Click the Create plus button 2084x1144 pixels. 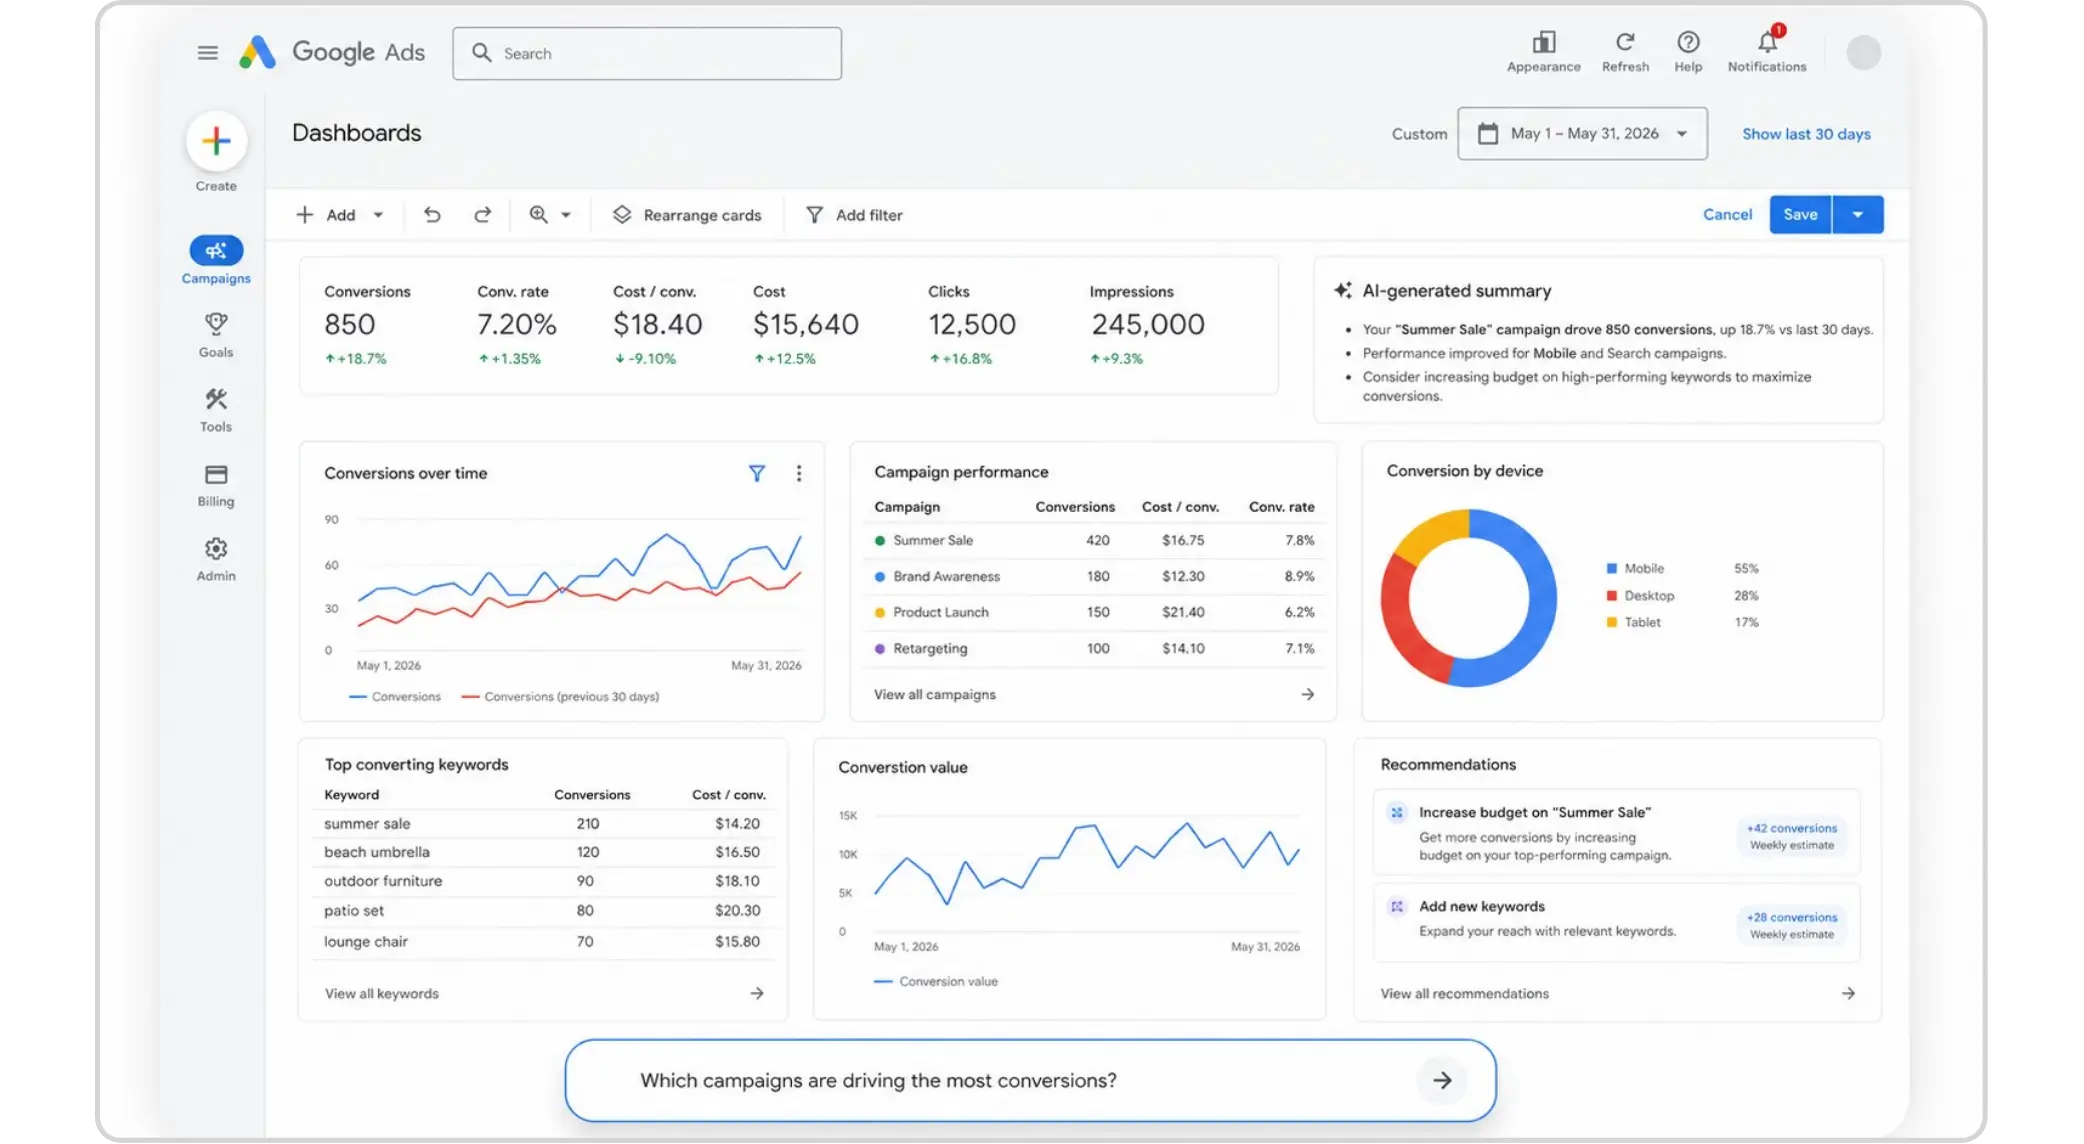216,141
